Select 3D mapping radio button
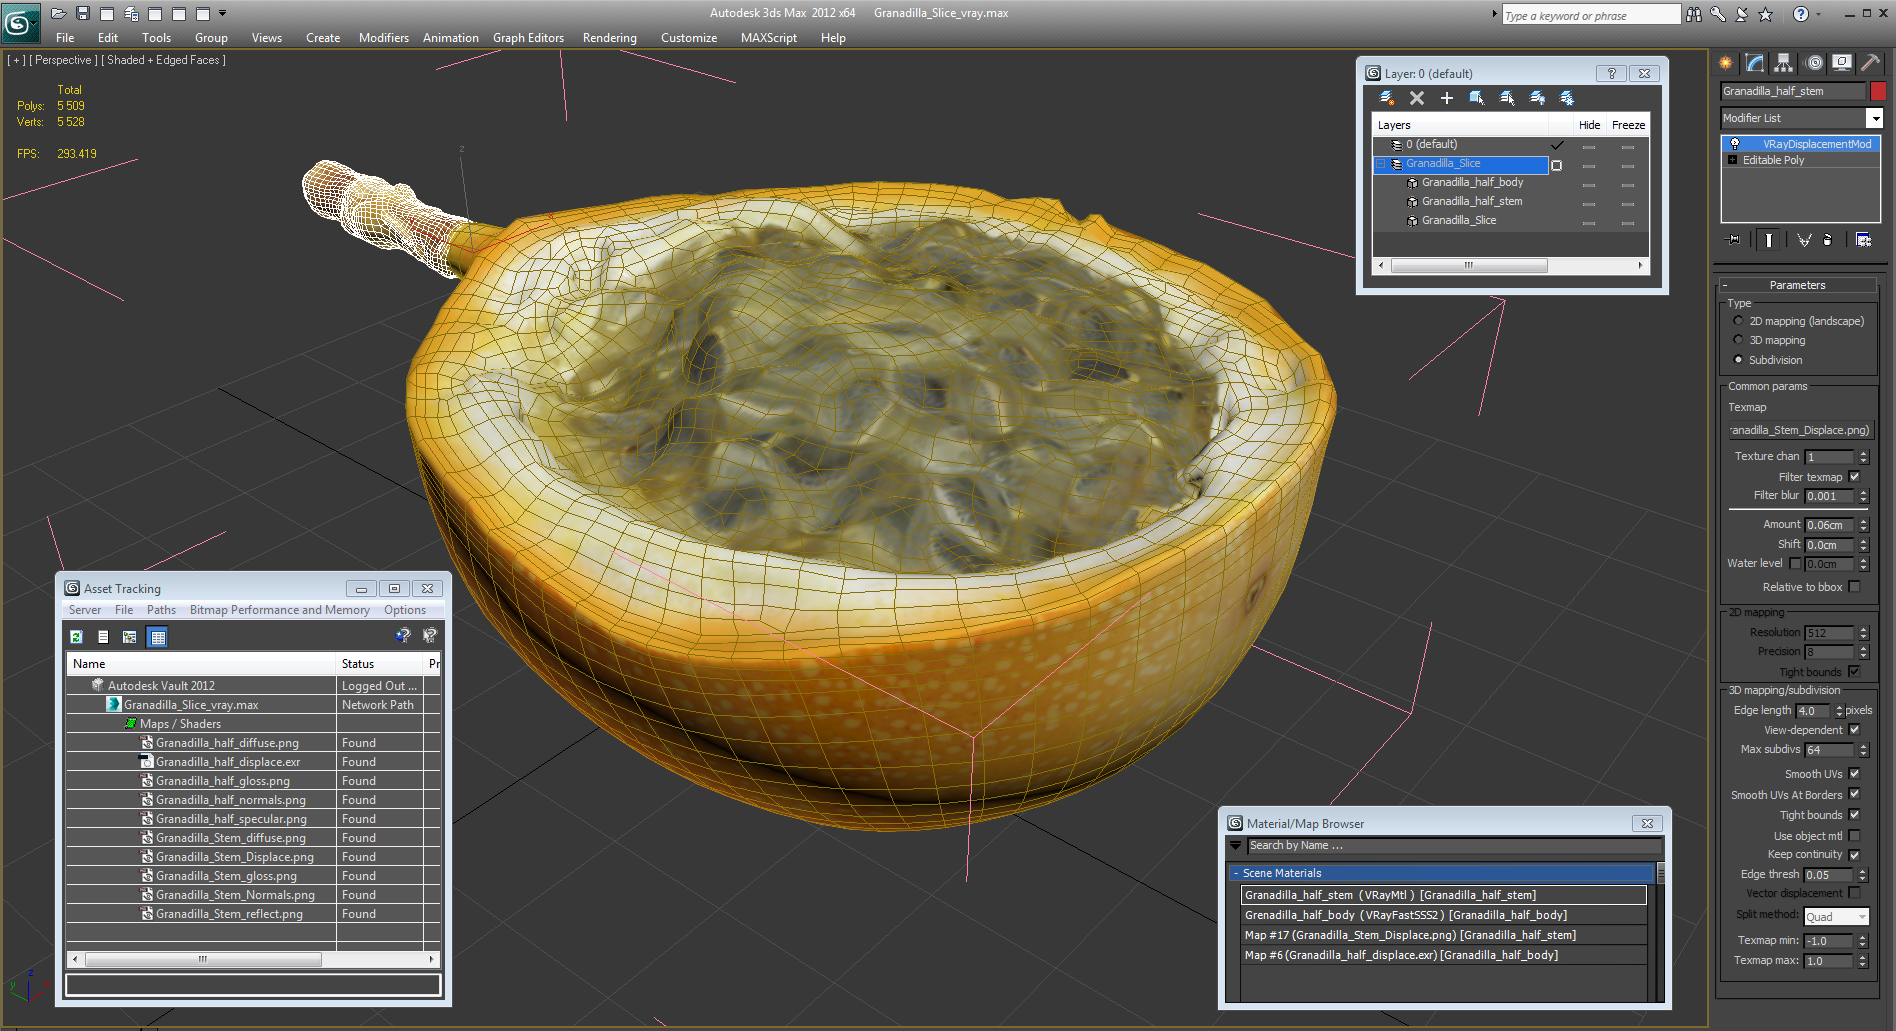The height and width of the screenshot is (1031, 1896). click(x=1738, y=340)
